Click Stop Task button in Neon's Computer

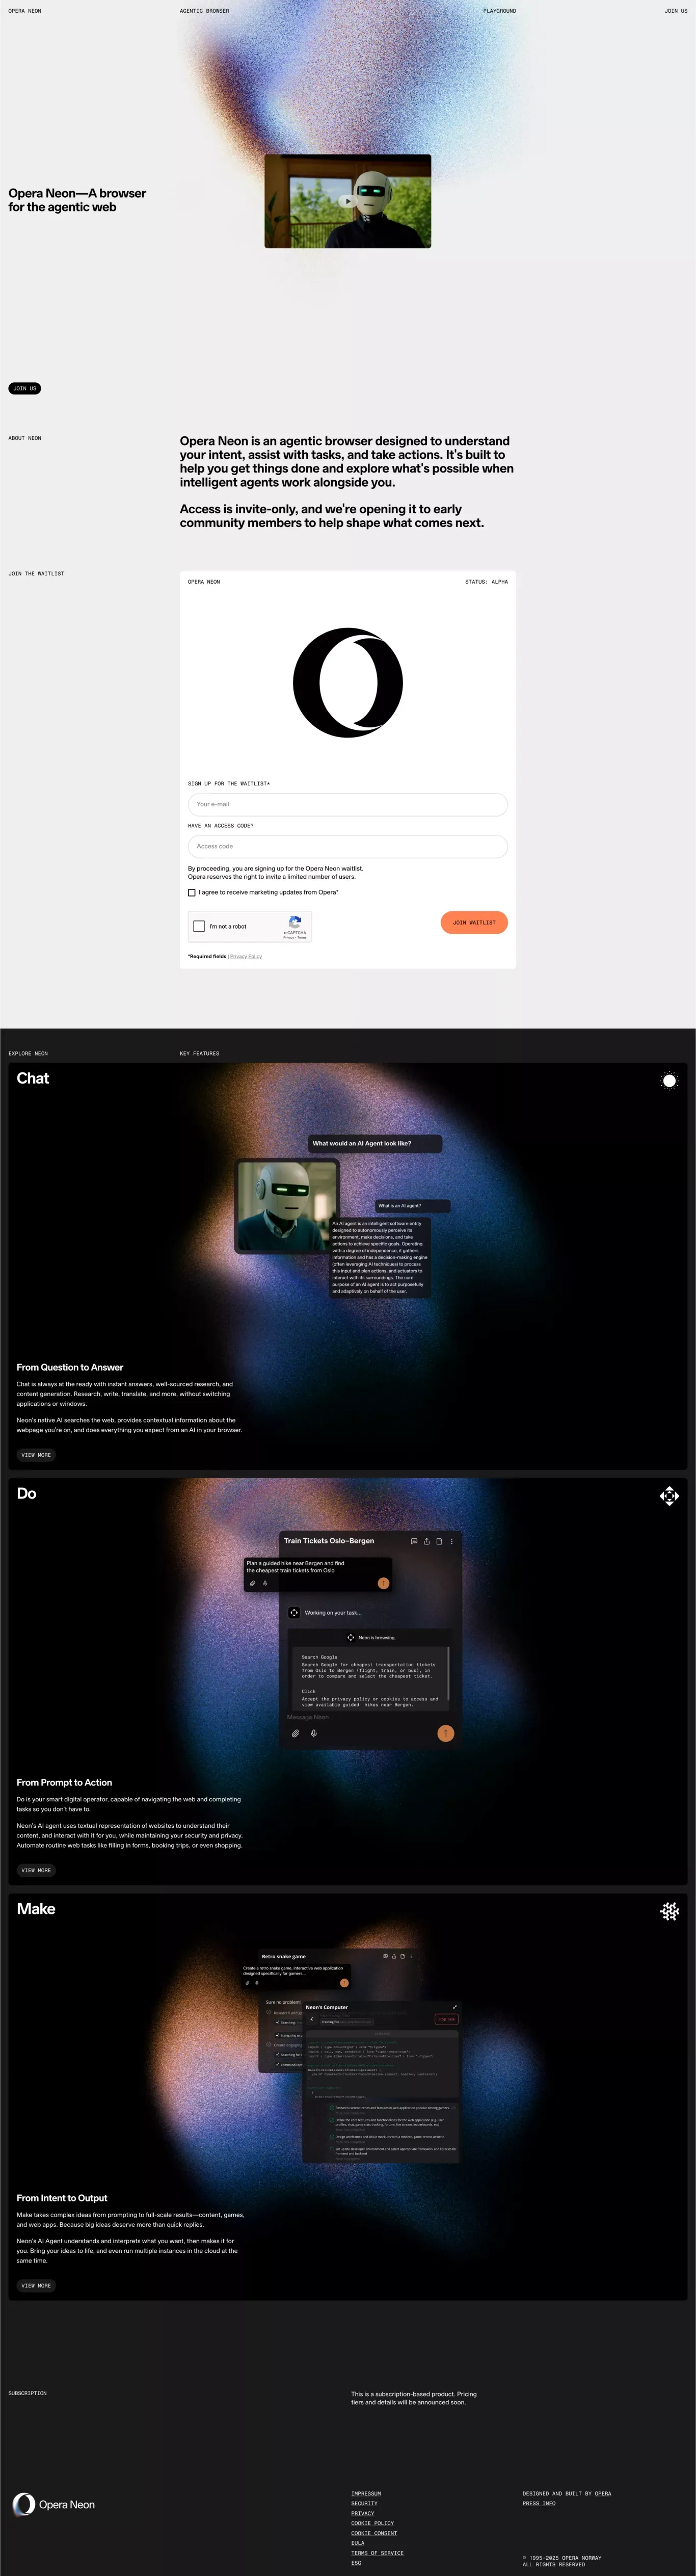[446, 2019]
